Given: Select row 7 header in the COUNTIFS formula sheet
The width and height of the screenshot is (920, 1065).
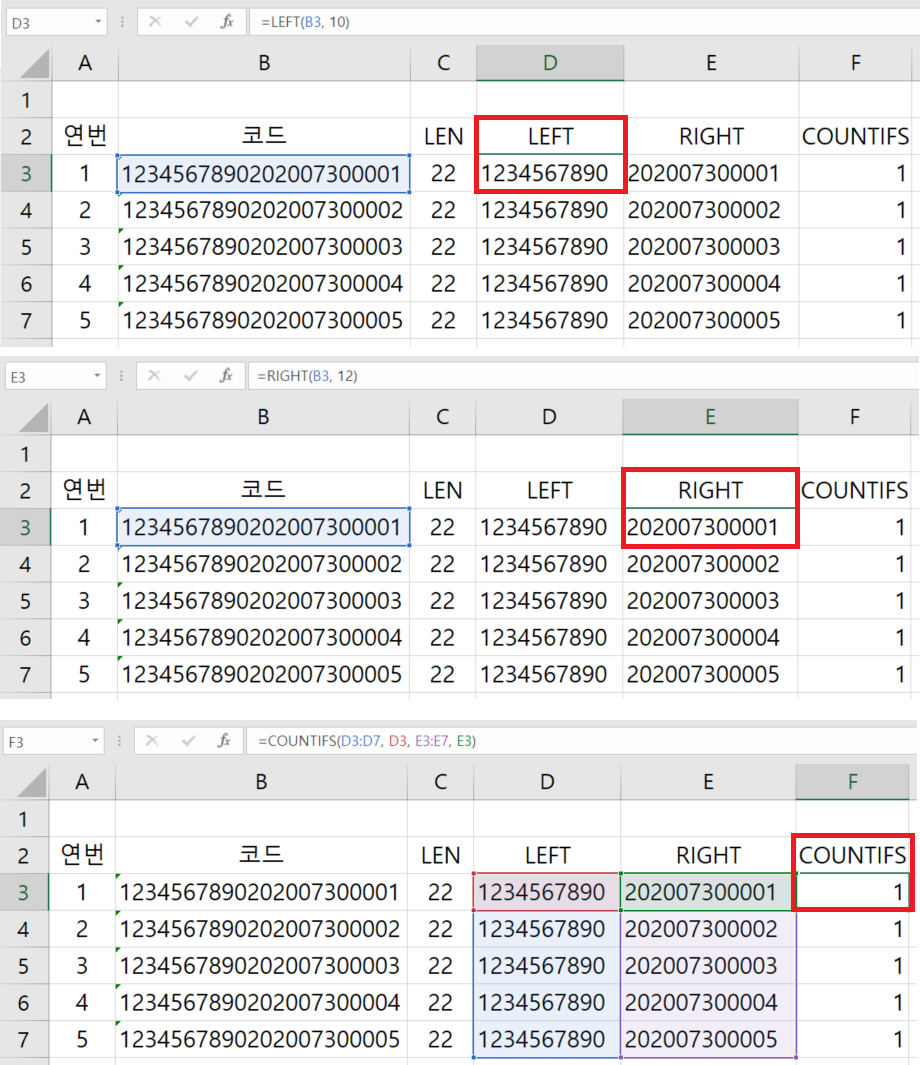Looking at the screenshot, I should 23,1039.
